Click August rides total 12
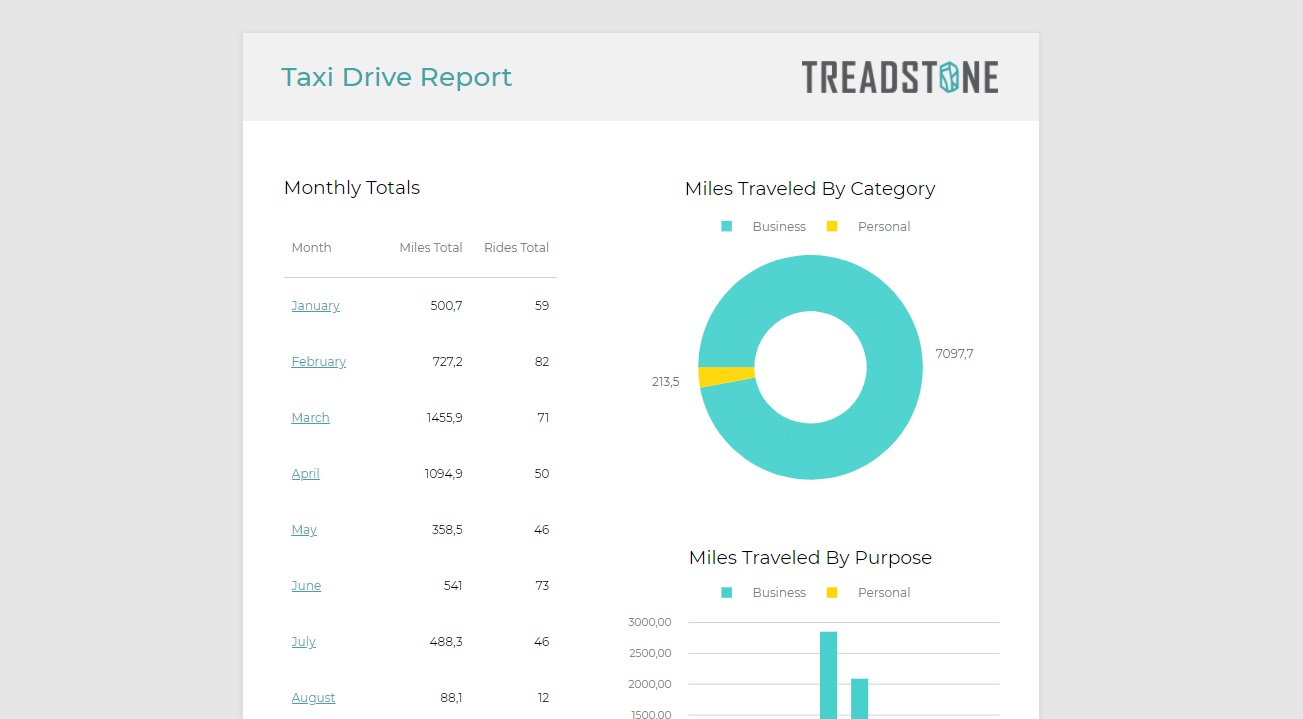1303x719 pixels. (x=543, y=698)
